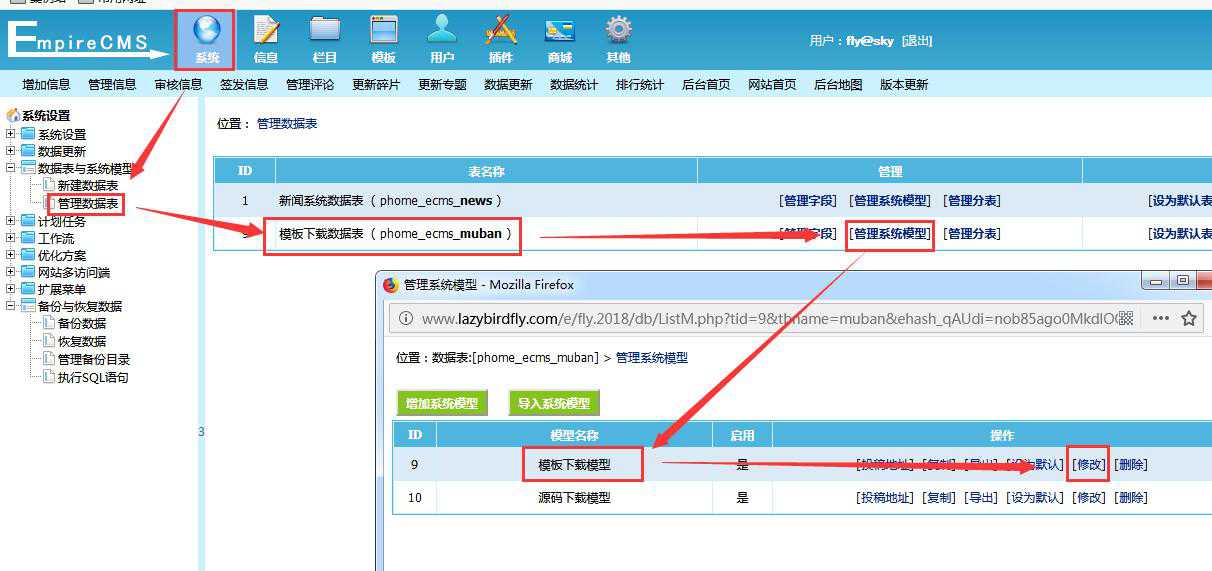The height and width of the screenshot is (571, 1212).
Task: Open the 模板 window icon
Action: point(384,30)
